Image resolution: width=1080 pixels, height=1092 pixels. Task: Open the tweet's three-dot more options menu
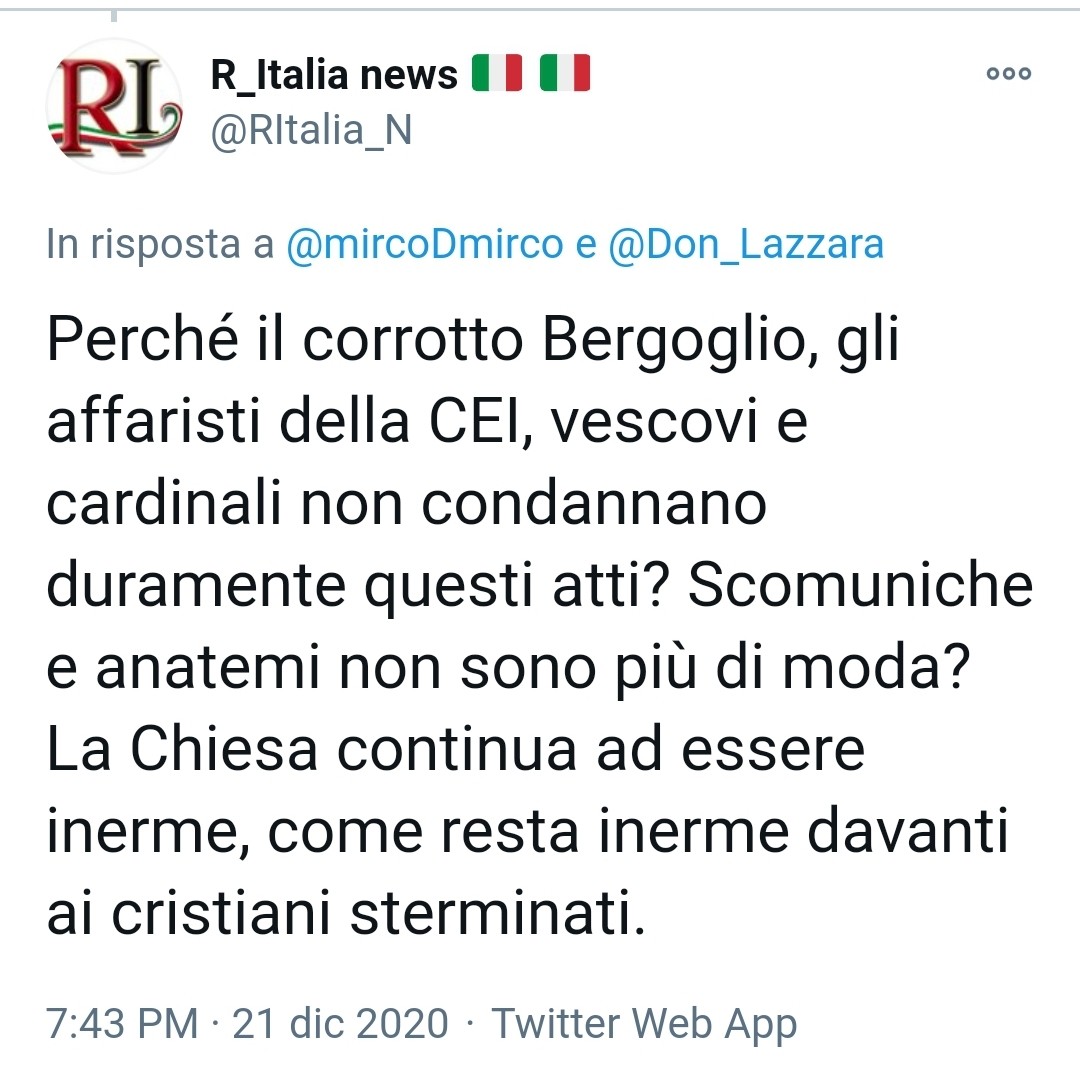click(1008, 73)
